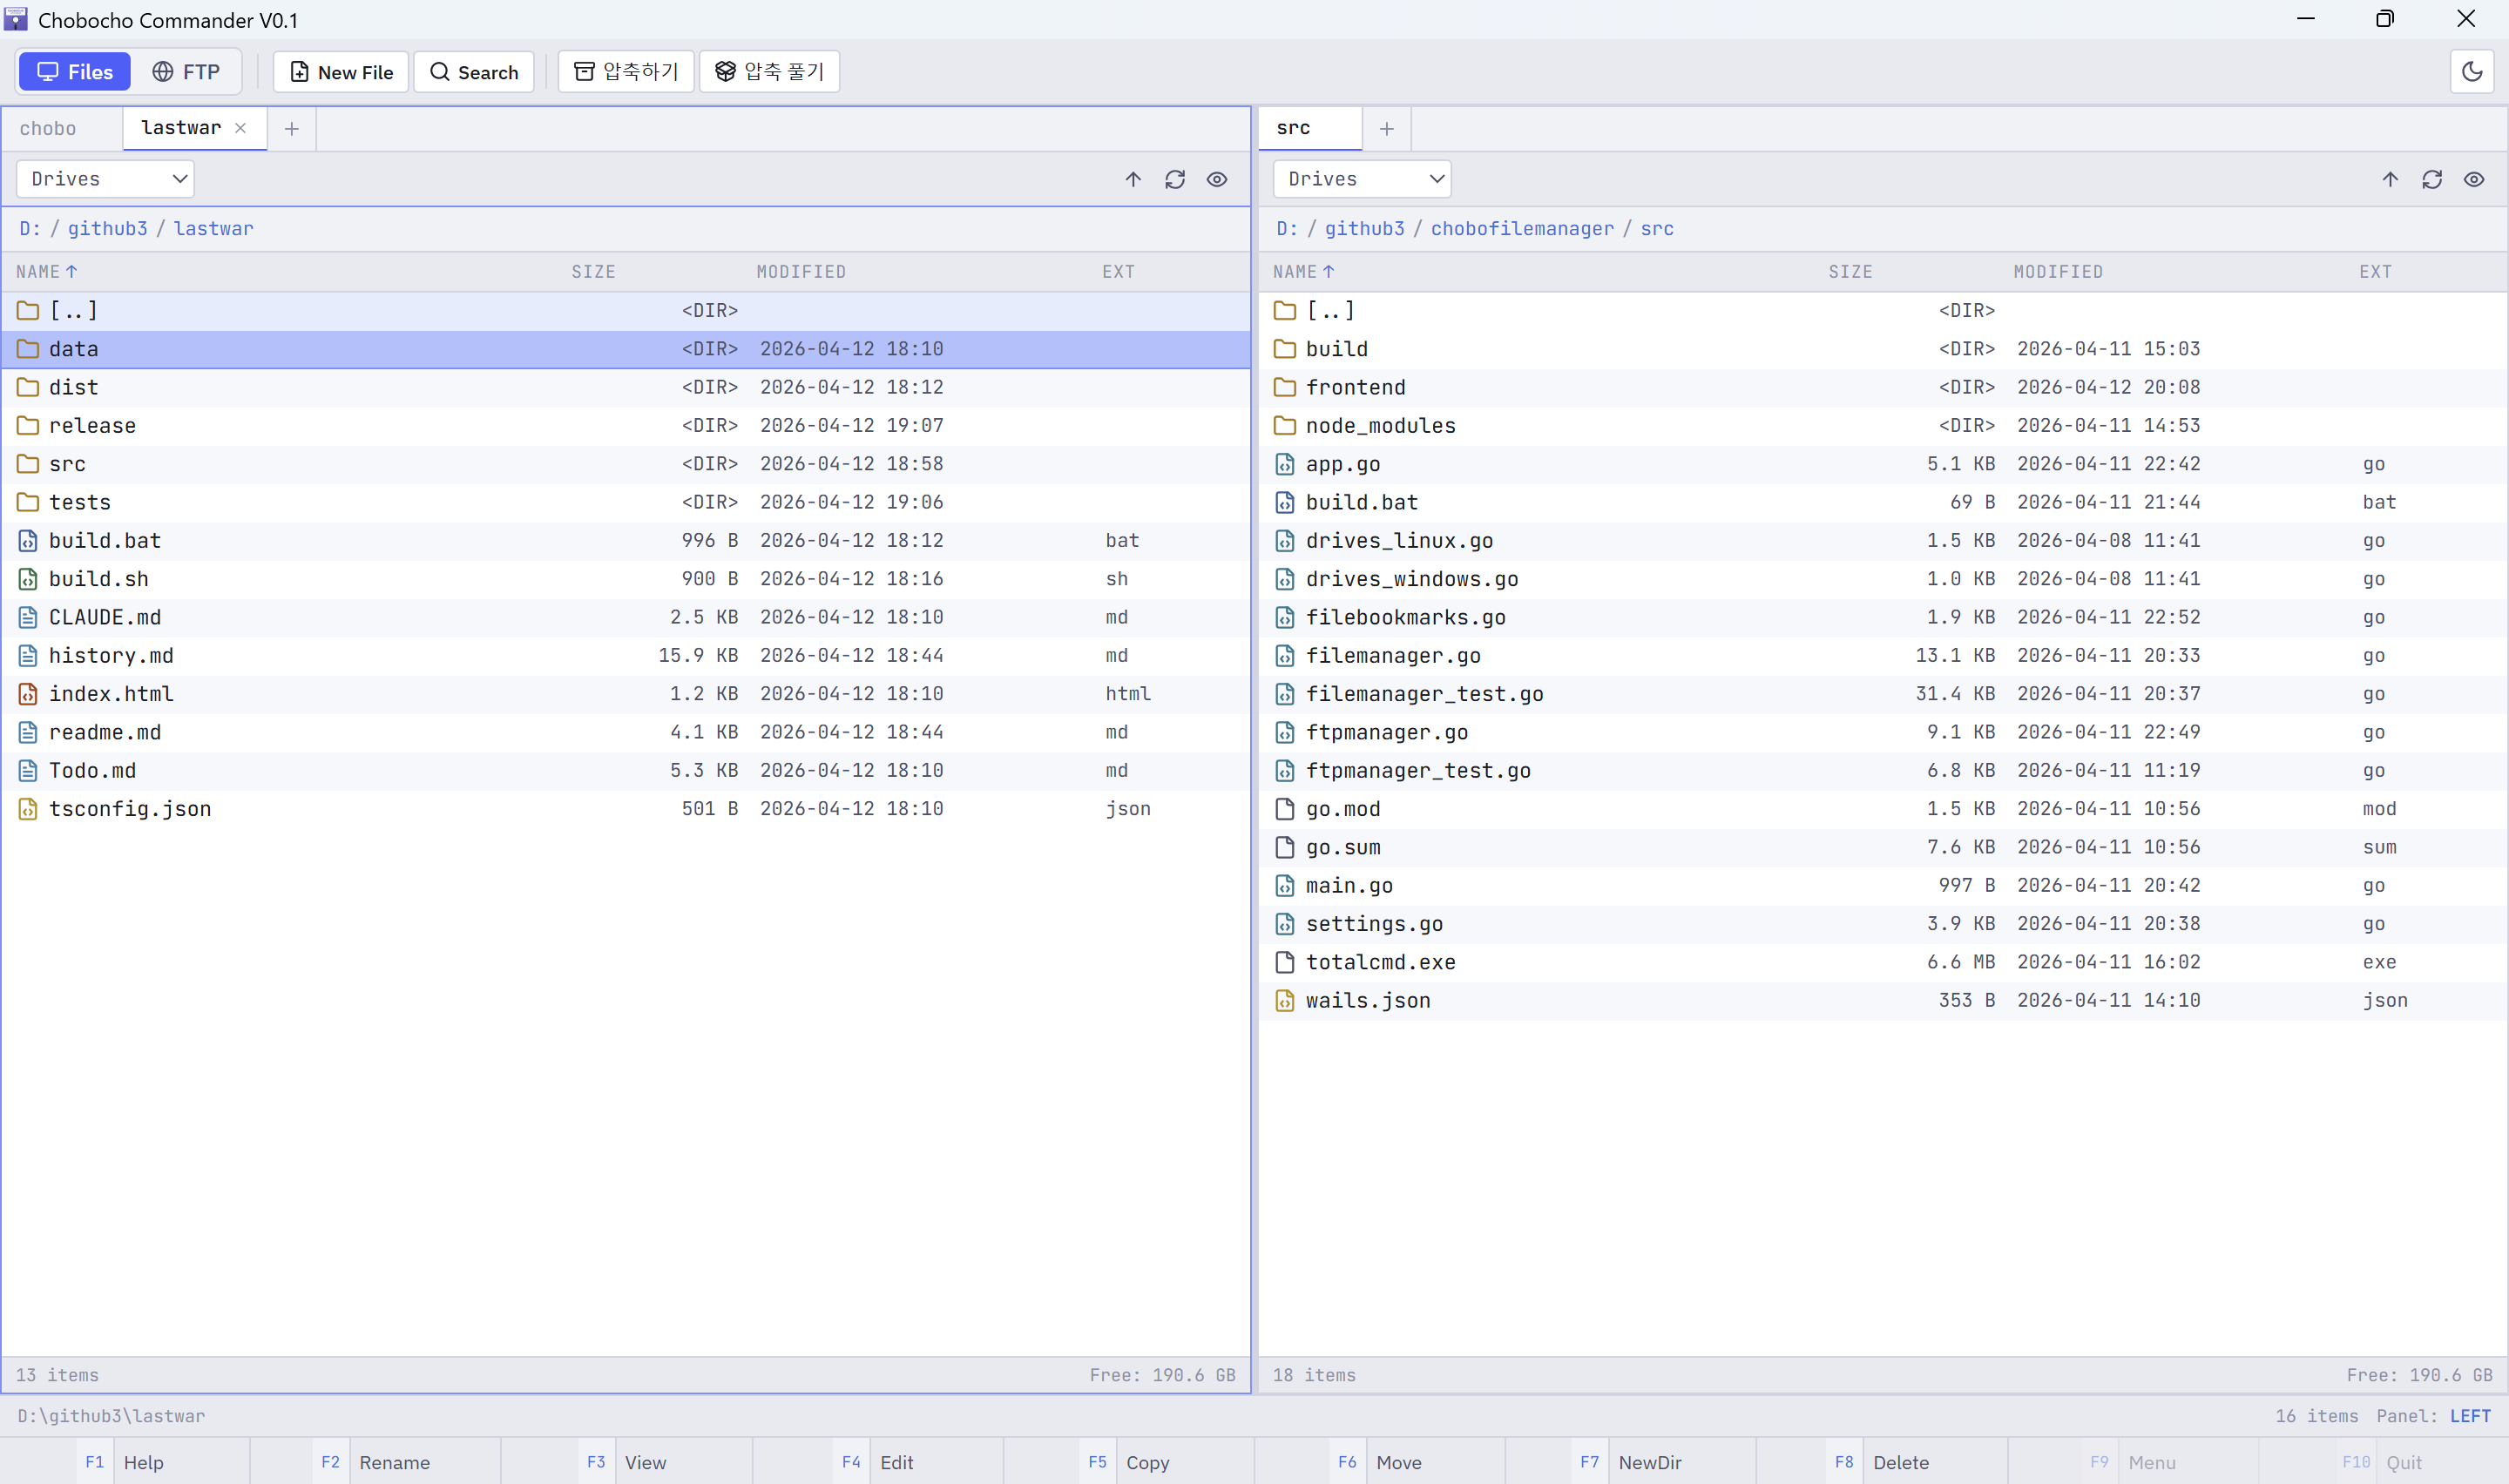Go up one directory in right panel
This screenshot has height=1484, width=2509.
[2389, 179]
